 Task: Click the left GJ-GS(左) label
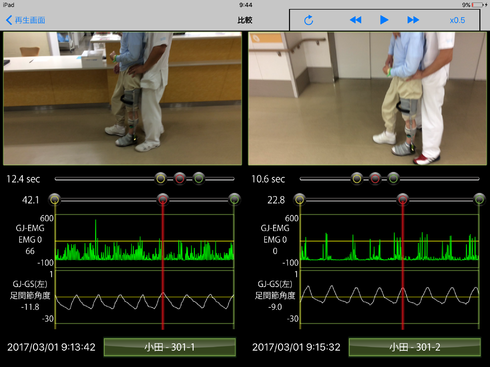point(30,284)
